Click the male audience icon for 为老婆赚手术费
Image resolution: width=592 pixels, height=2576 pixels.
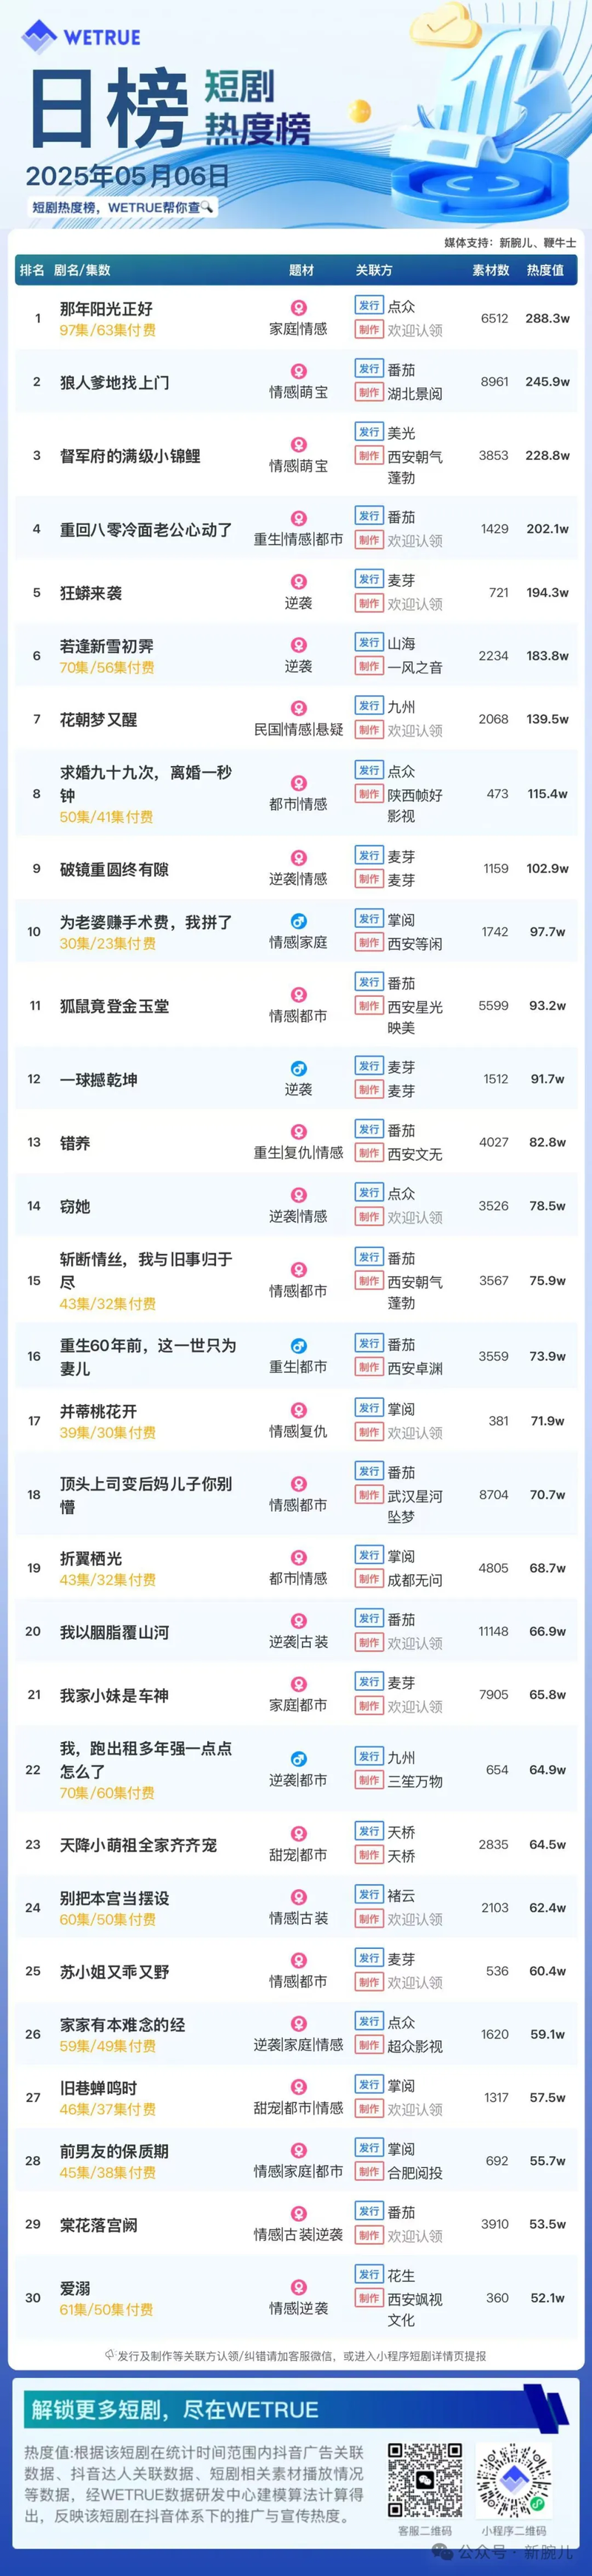(x=298, y=921)
